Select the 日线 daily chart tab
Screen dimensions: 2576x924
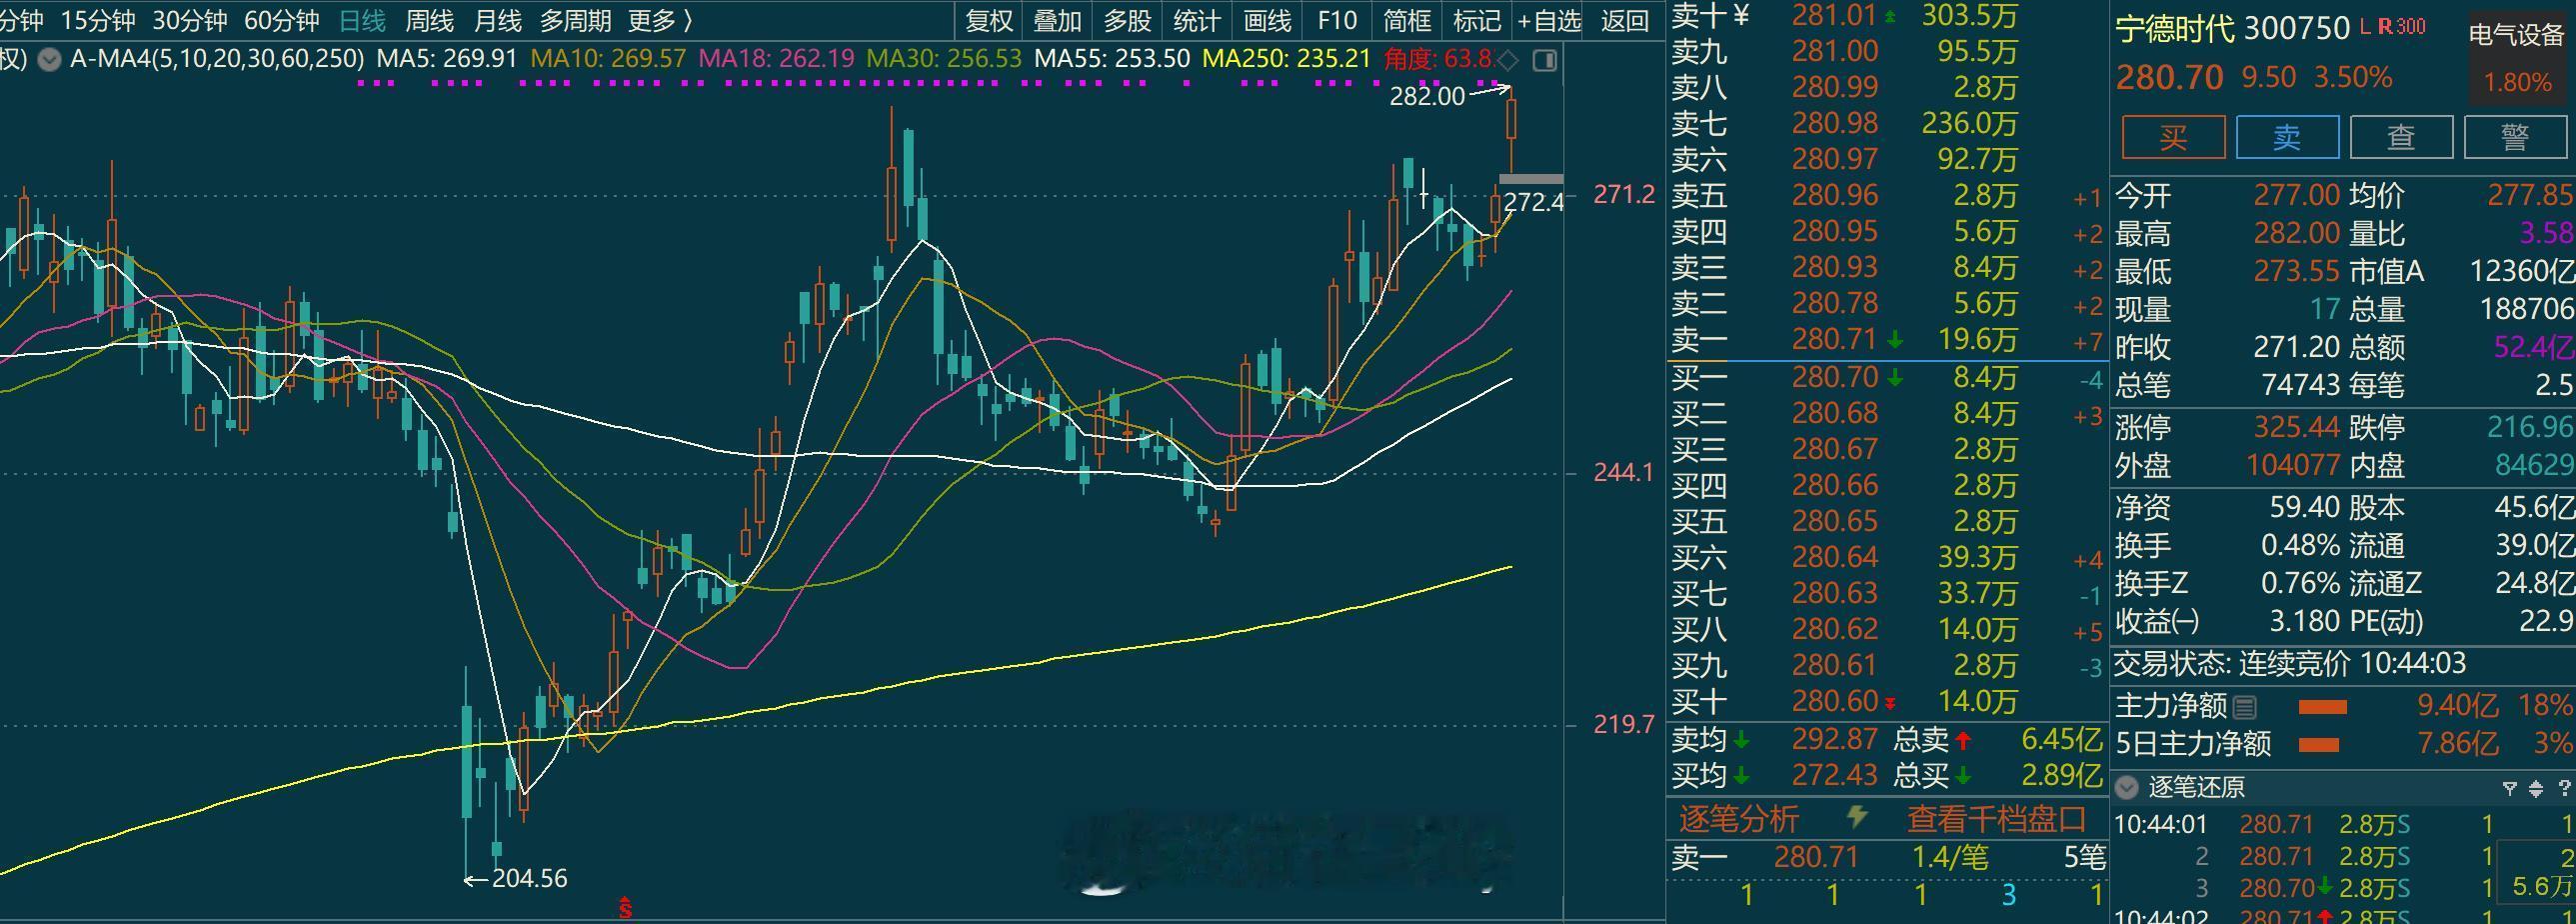tap(362, 20)
